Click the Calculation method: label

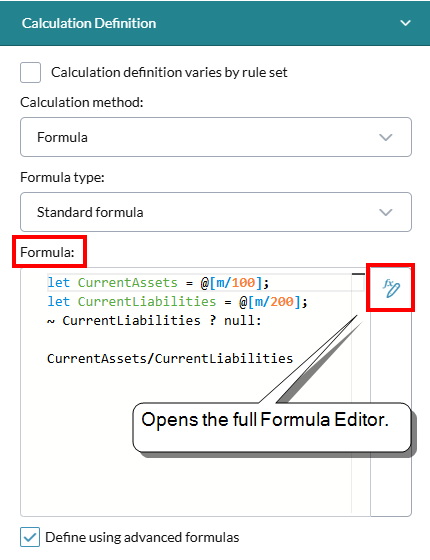(x=82, y=102)
